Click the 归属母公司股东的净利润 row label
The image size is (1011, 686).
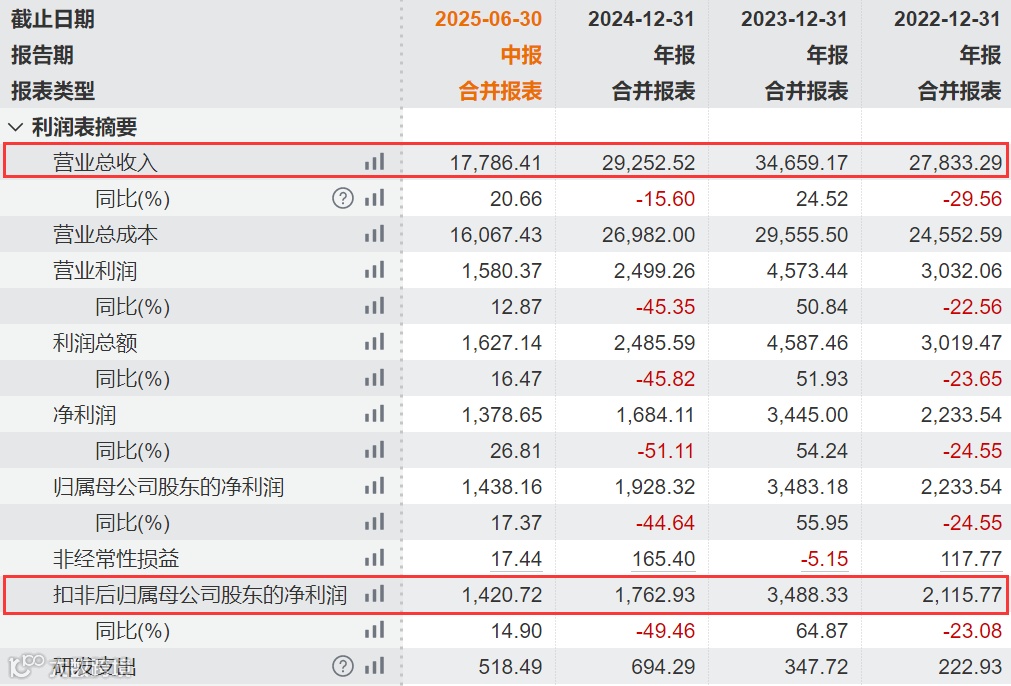[168, 487]
